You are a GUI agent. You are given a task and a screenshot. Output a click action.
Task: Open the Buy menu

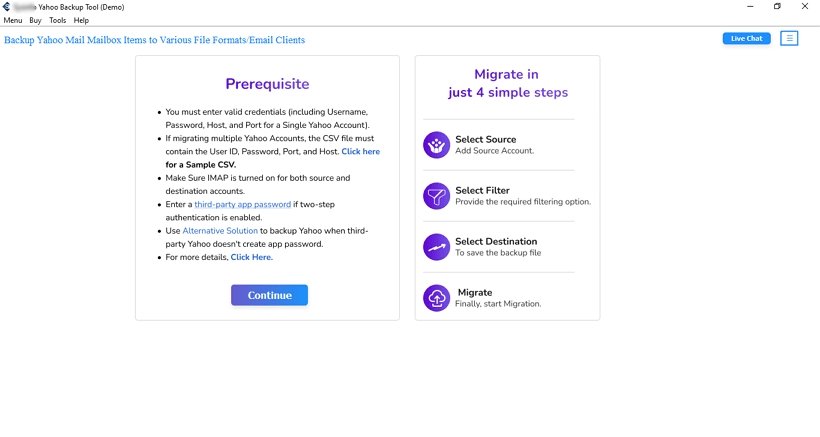coord(35,20)
